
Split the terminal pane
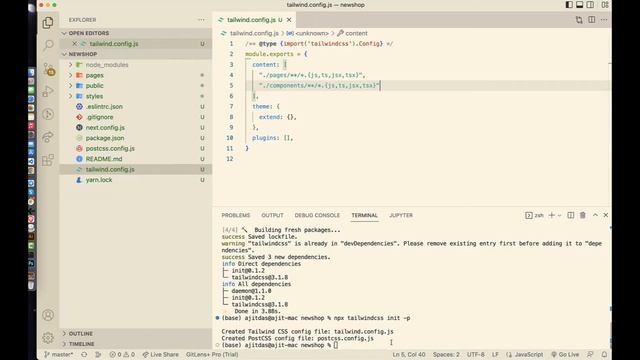click(571, 215)
